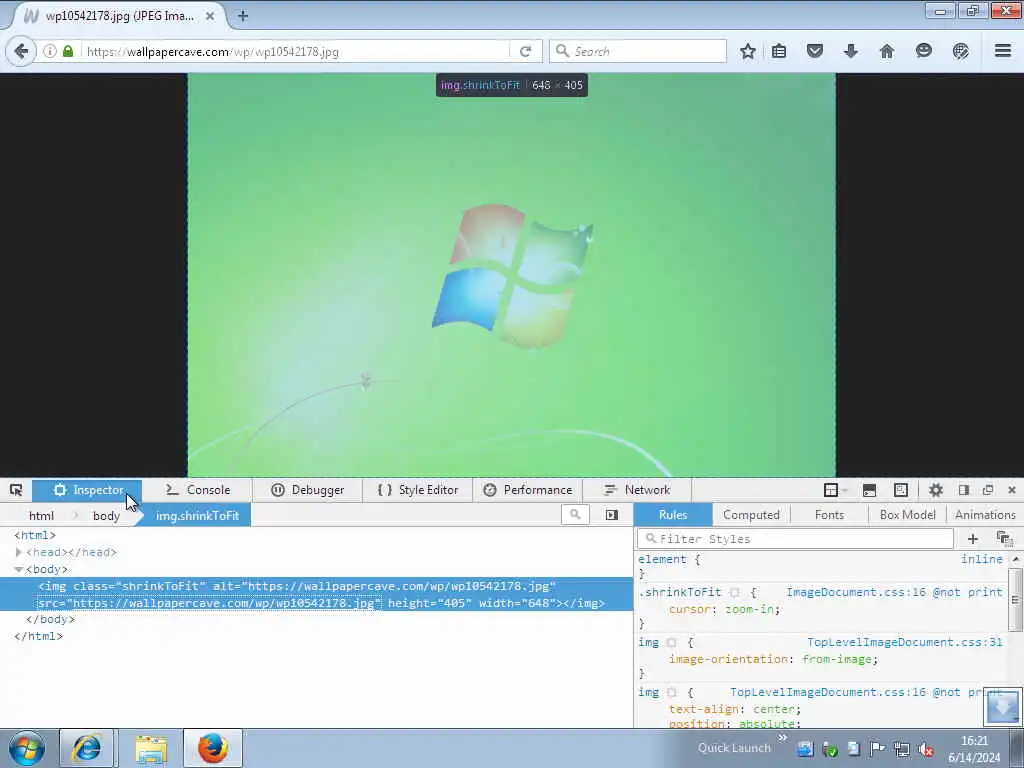This screenshot has width=1024, height=768.
Task: Open ImageDocument.css:16 source link
Action: (x=856, y=592)
